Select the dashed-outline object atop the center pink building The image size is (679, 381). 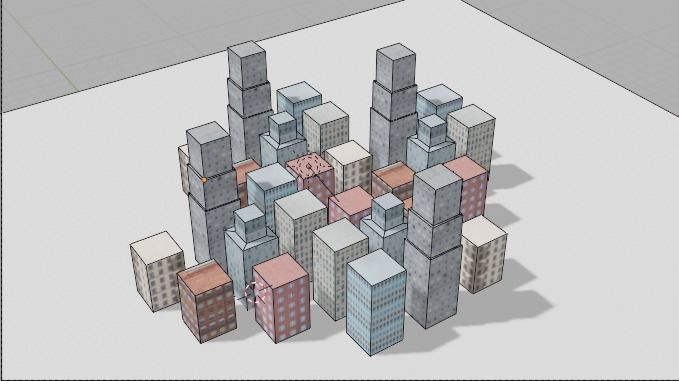309,166
